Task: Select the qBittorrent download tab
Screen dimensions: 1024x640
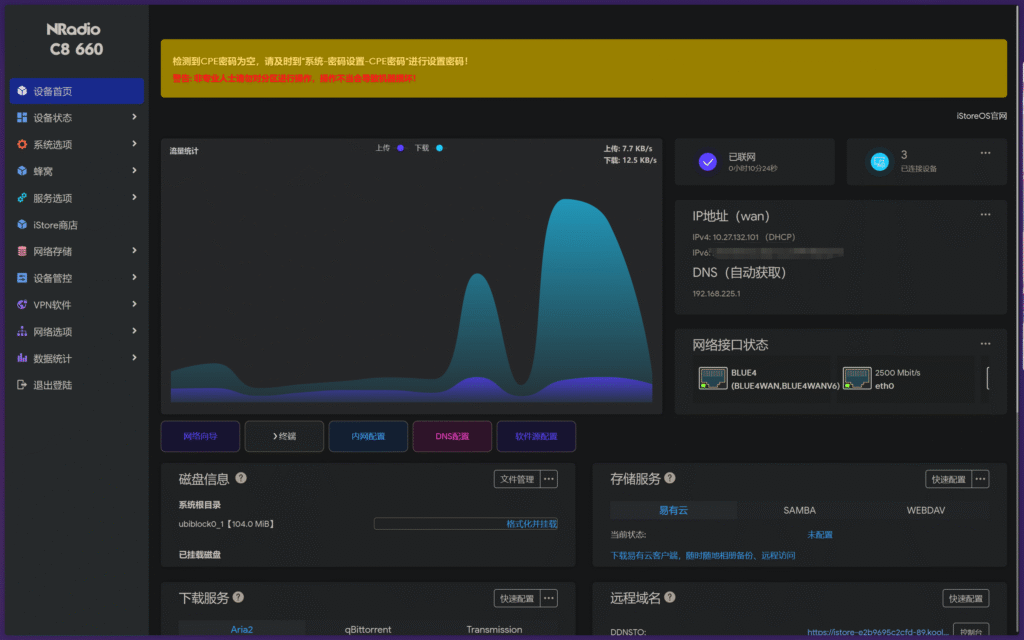Action: 368,630
